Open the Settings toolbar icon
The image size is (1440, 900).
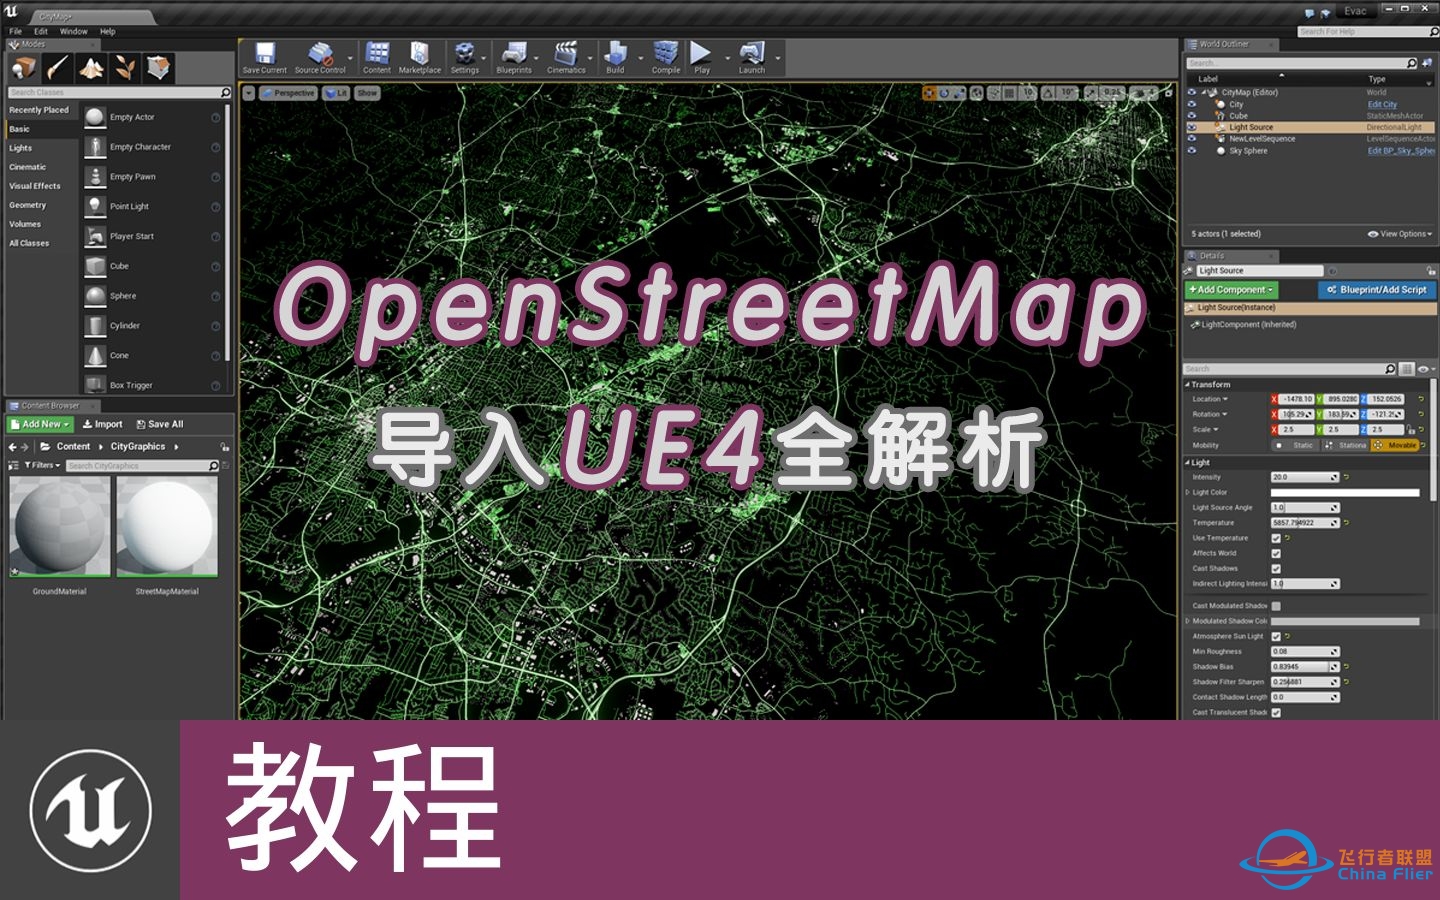click(x=464, y=54)
